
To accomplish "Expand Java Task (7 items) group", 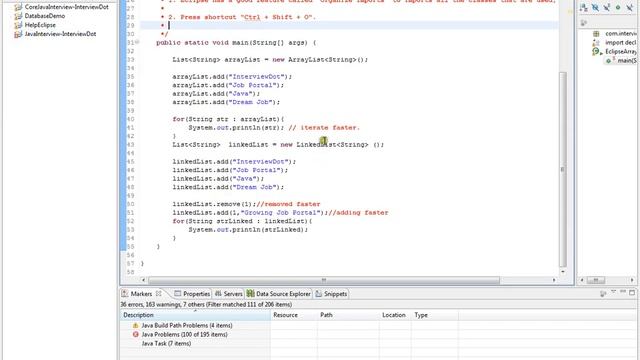I will pyautogui.click(x=166, y=344).
